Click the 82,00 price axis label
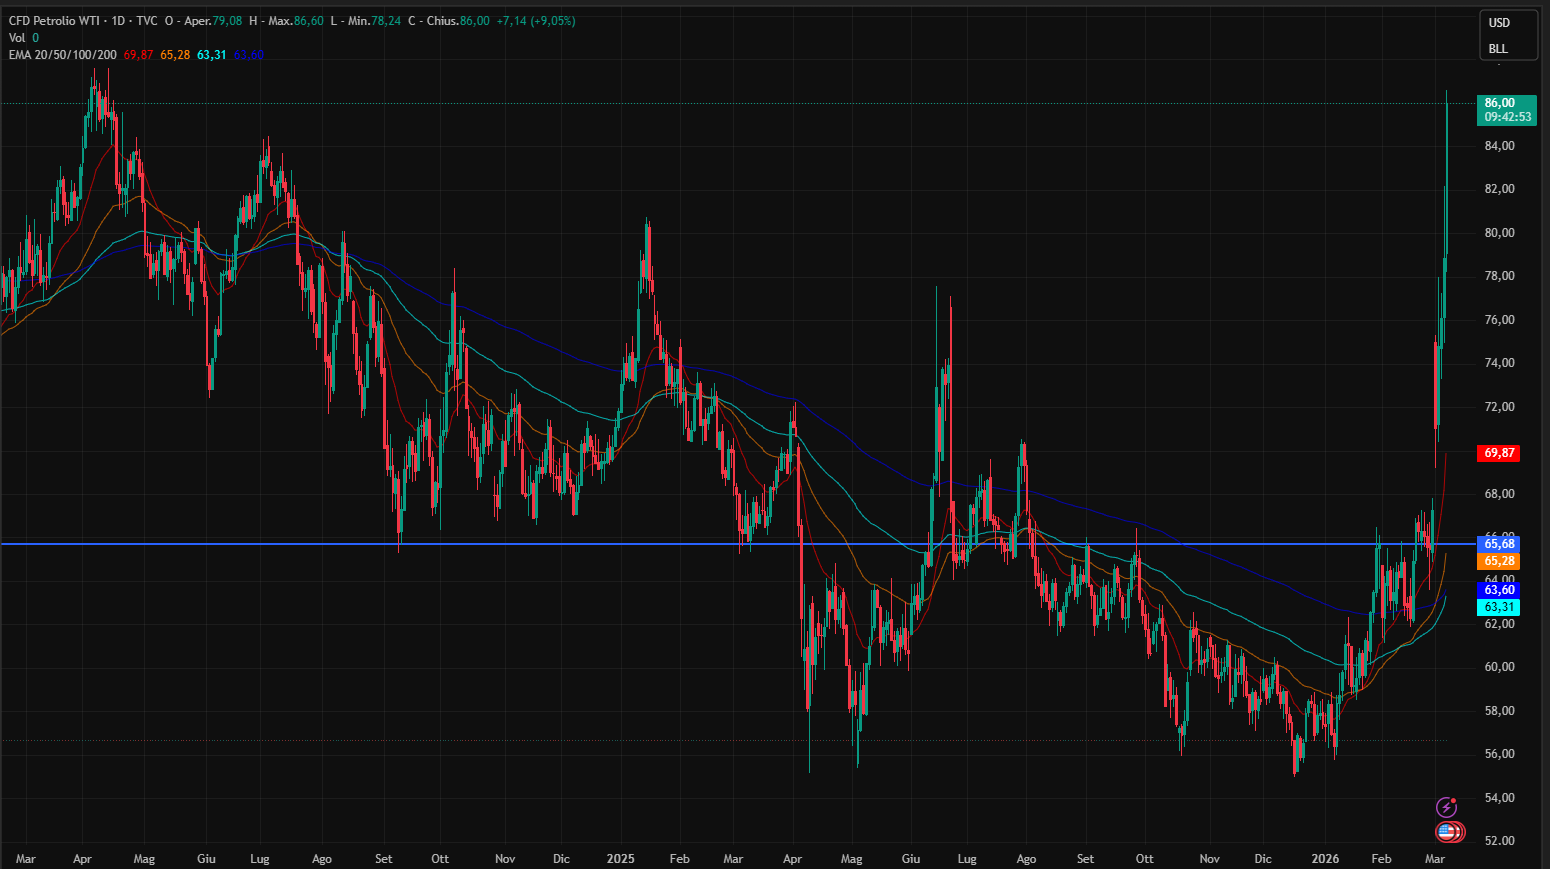The height and width of the screenshot is (869, 1550). pos(1499,189)
